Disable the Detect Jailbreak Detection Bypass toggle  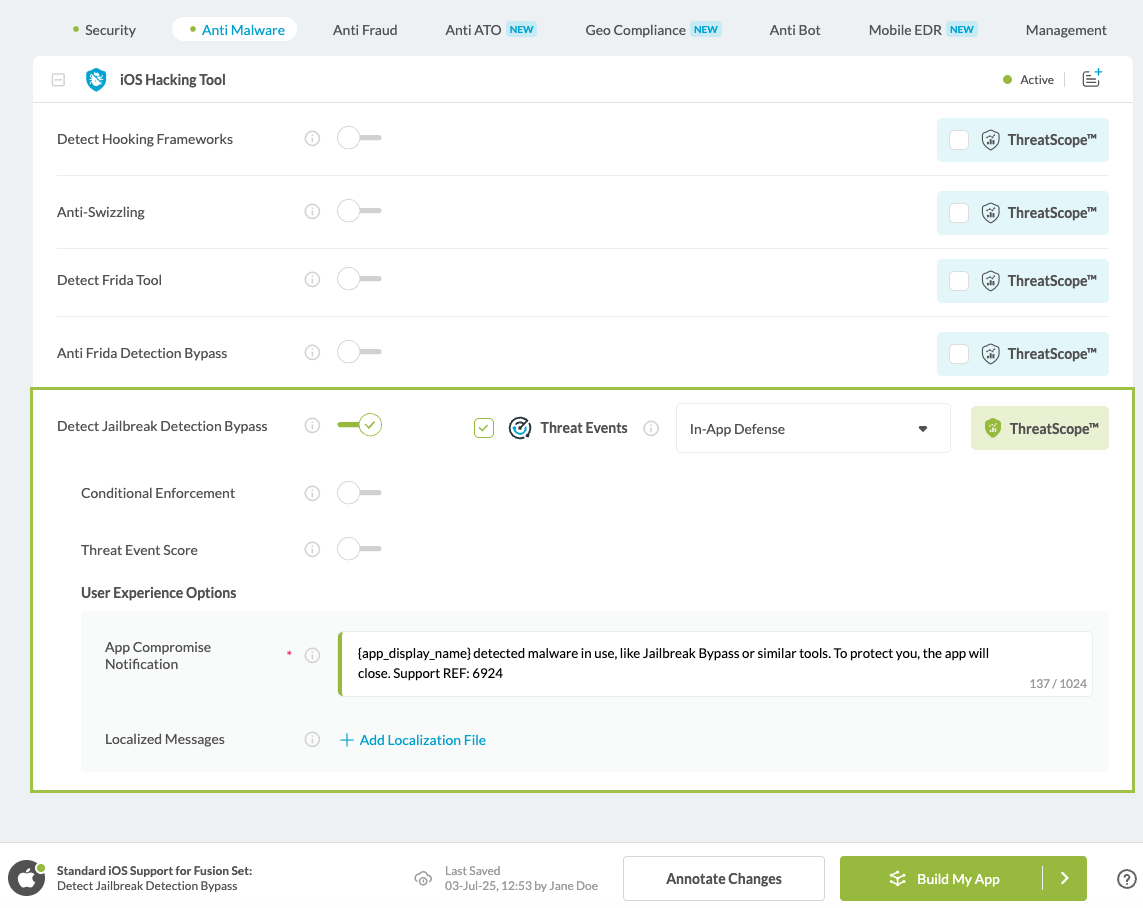point(360,426)
